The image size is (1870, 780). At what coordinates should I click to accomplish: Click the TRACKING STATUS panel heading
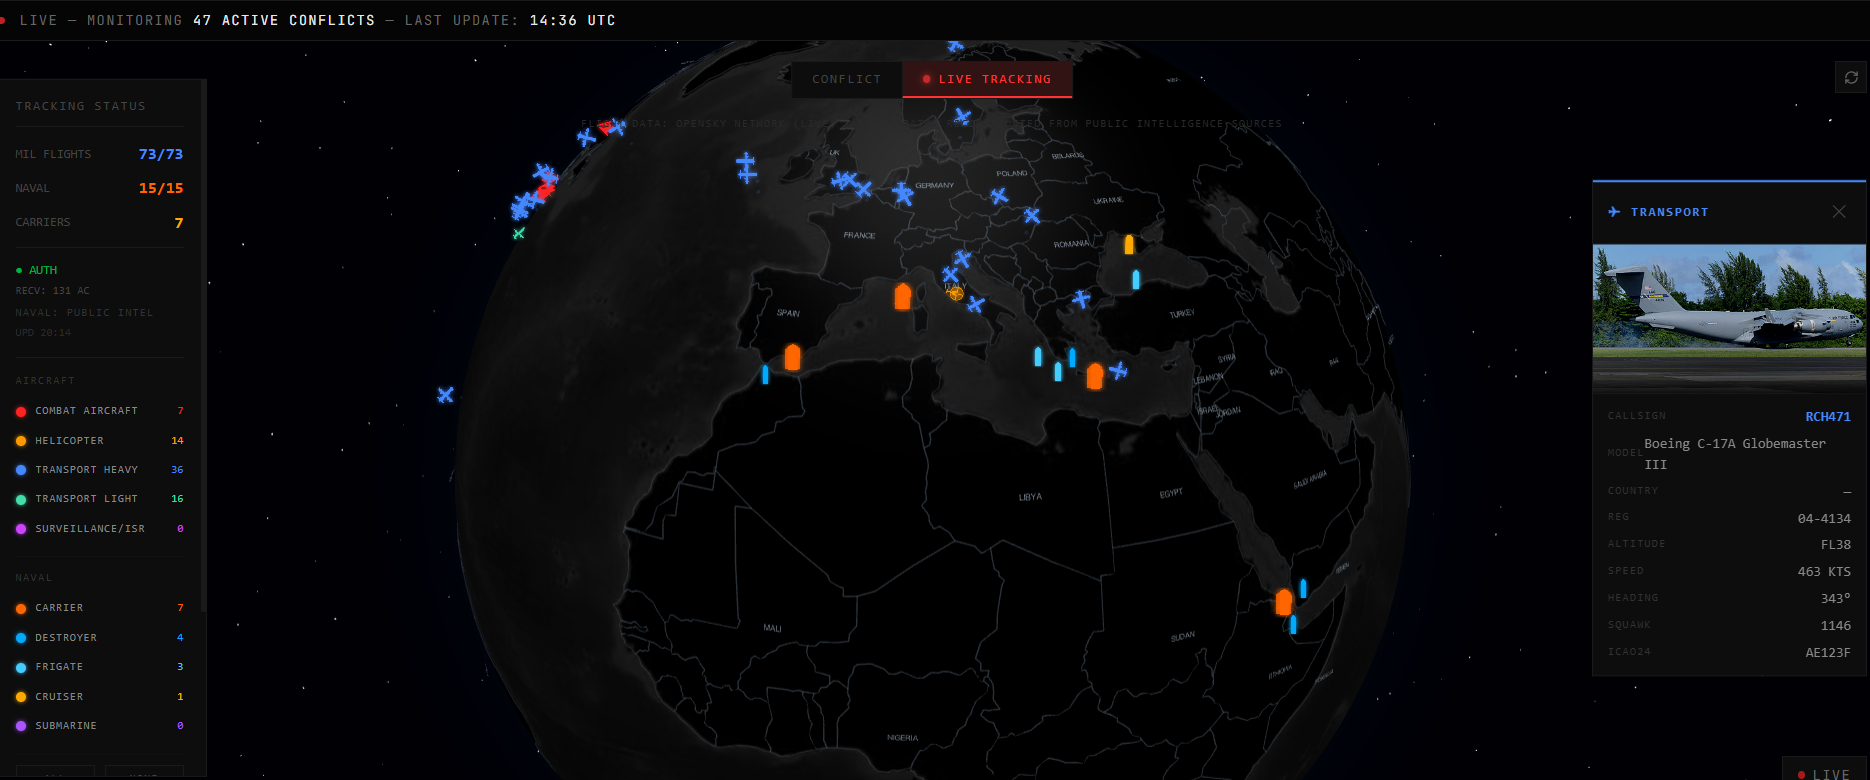[x=80, y=106]
